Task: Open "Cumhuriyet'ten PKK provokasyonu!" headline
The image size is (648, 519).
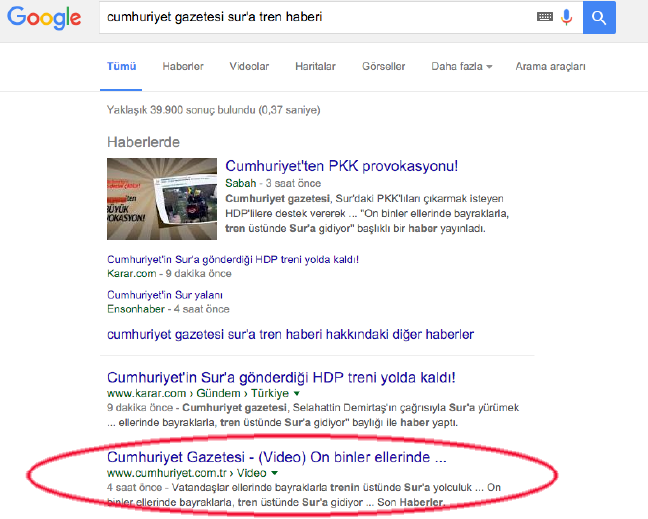Action: (341, 166)
